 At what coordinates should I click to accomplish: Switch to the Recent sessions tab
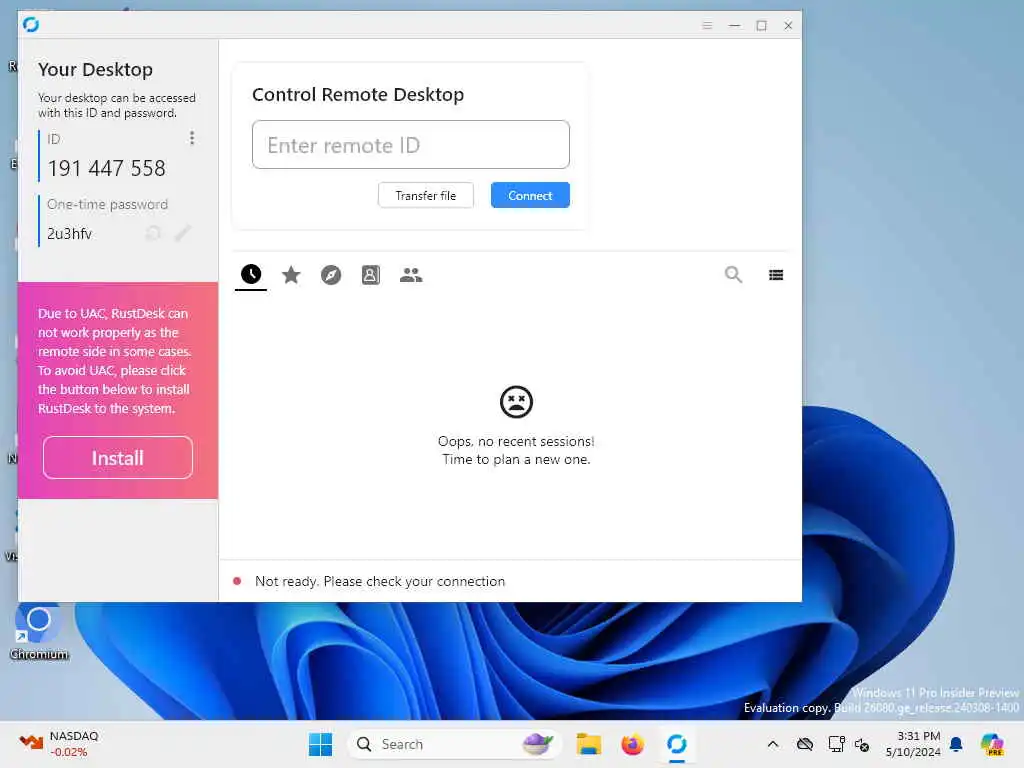[x=251, y=275]
